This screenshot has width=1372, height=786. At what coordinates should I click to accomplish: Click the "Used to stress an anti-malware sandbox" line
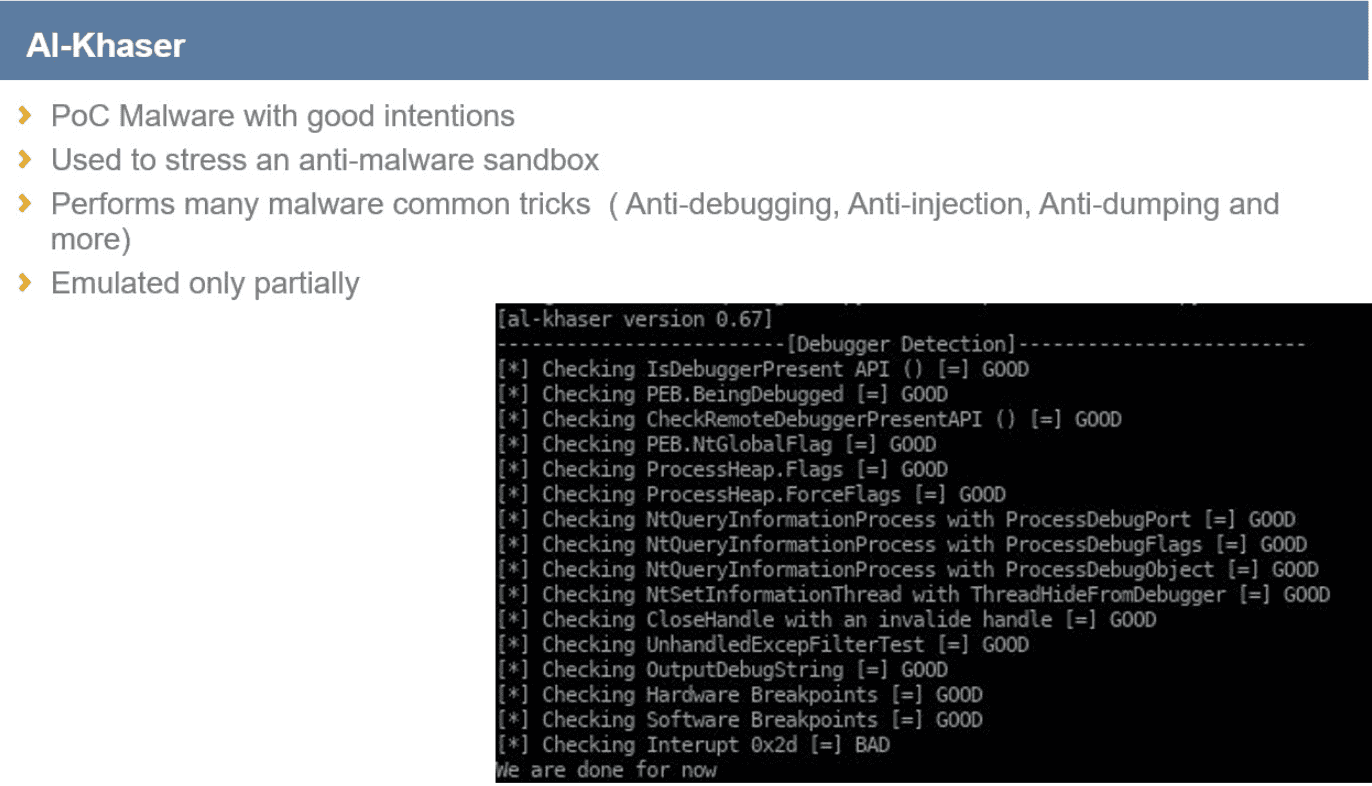coord(325,160)
